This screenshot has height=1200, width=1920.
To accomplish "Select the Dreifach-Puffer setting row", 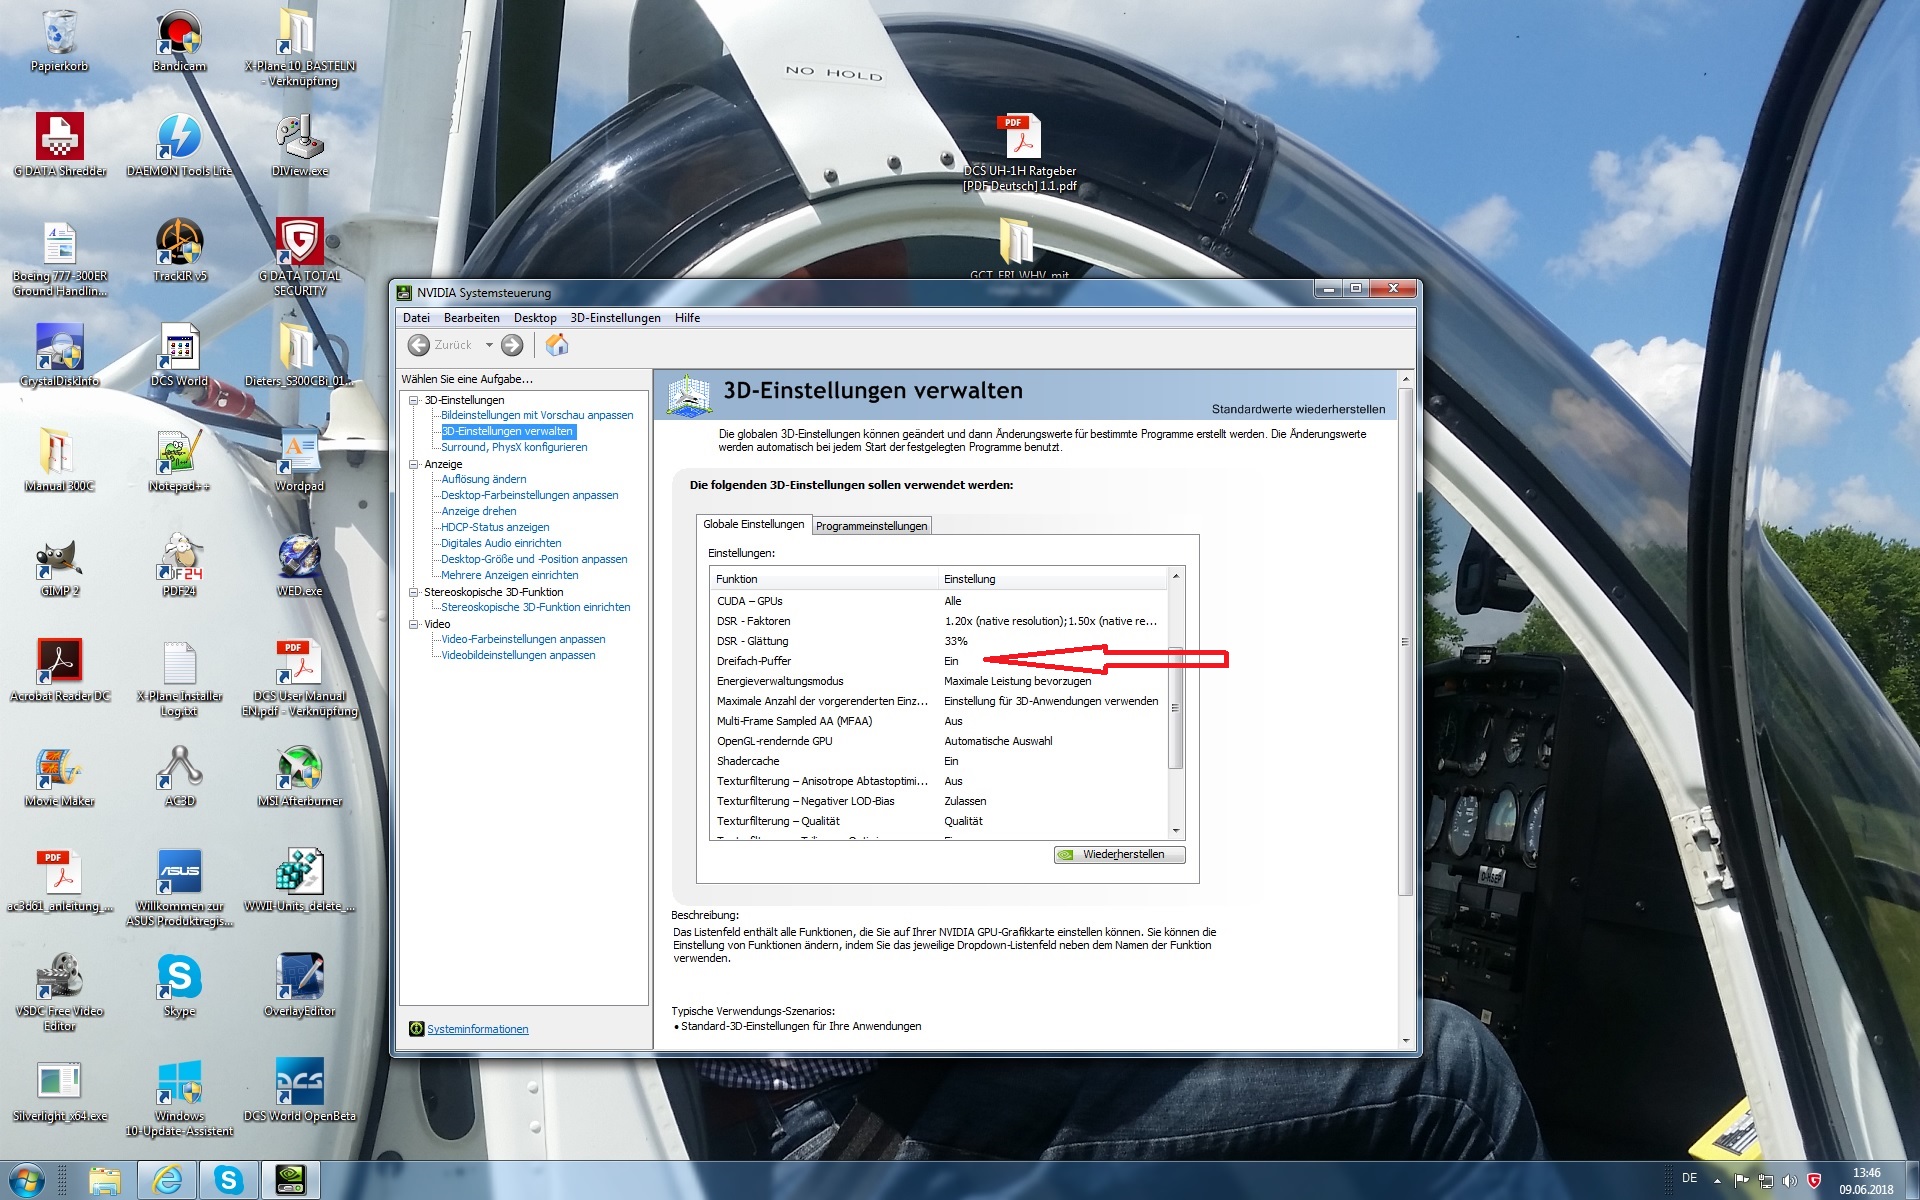I will (938, 661).
